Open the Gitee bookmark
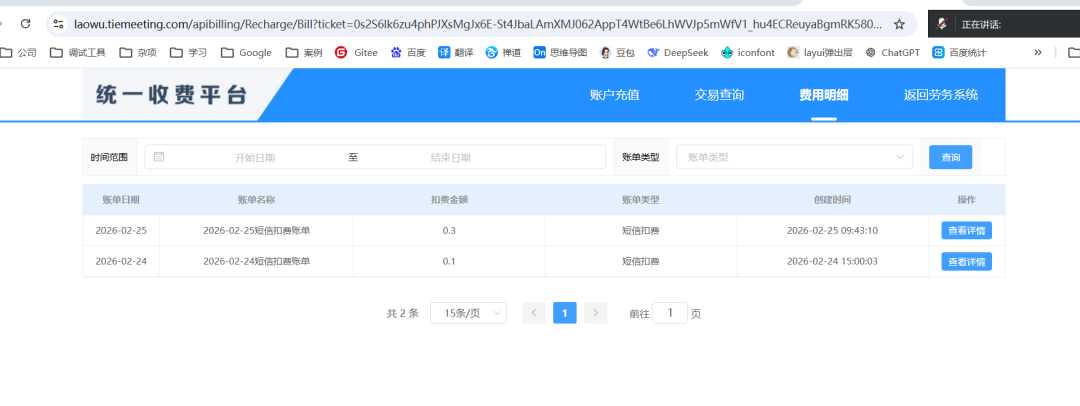This screenshot has height=406, width=1080. coord(357,53)
